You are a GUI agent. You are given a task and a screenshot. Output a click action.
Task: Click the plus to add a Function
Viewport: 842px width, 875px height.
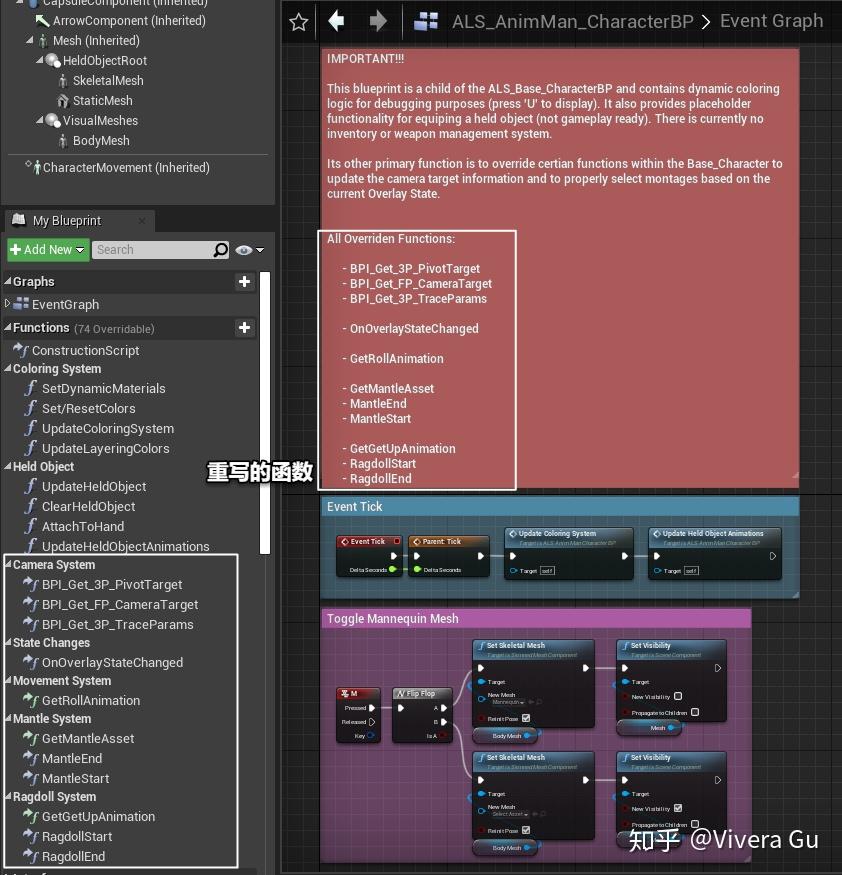coord(243,328)
